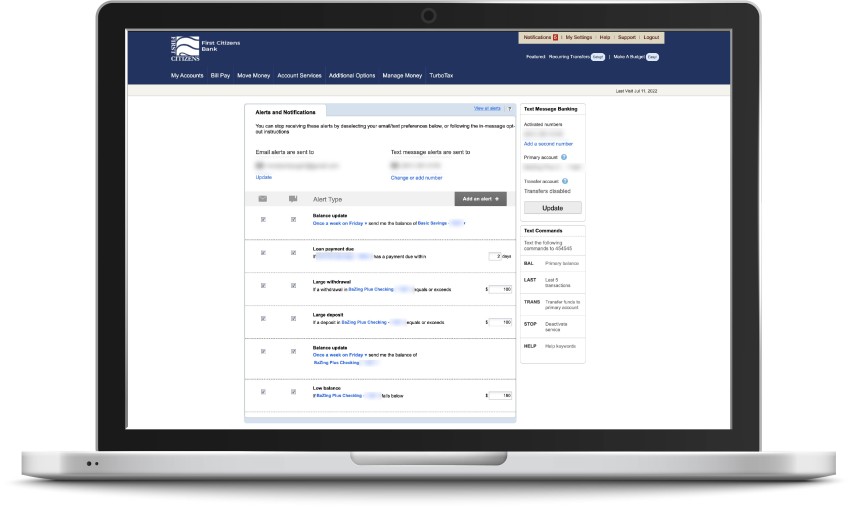Open the Manage Money menu
This screenshot has width=850, height=508.
[x=402, y=75]
